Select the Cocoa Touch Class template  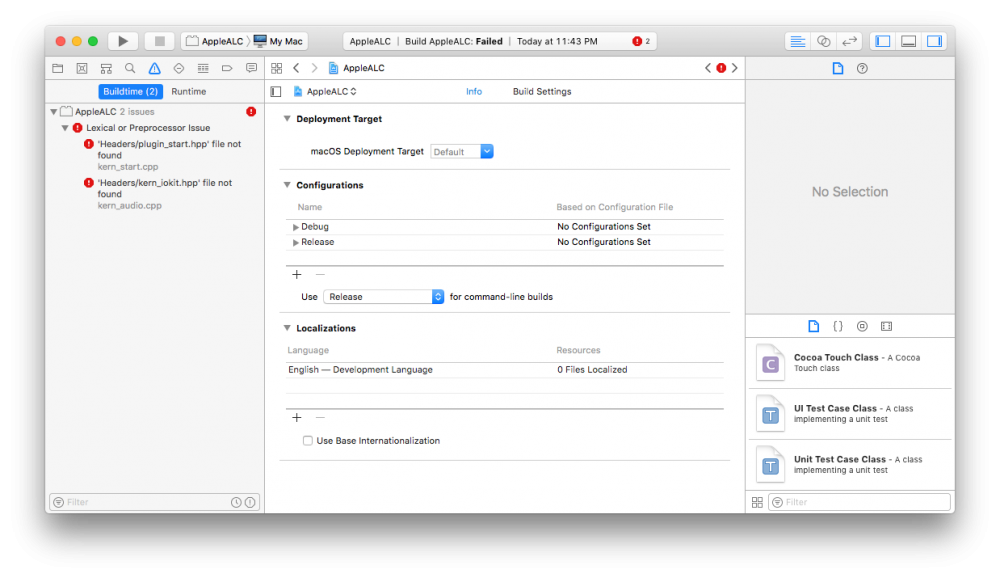(850, 363)
